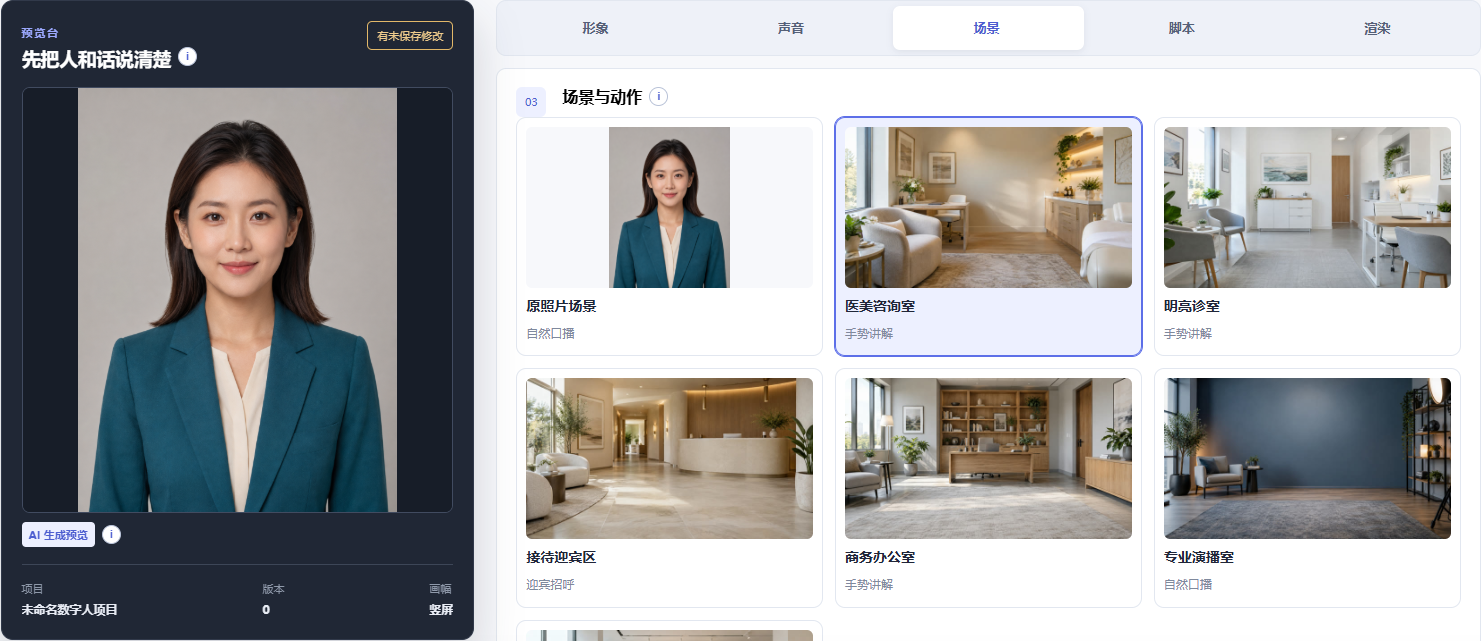Click the 场景与动作 section heading
This screenshot has width=1481, height=641.
[x=600, y=97]
